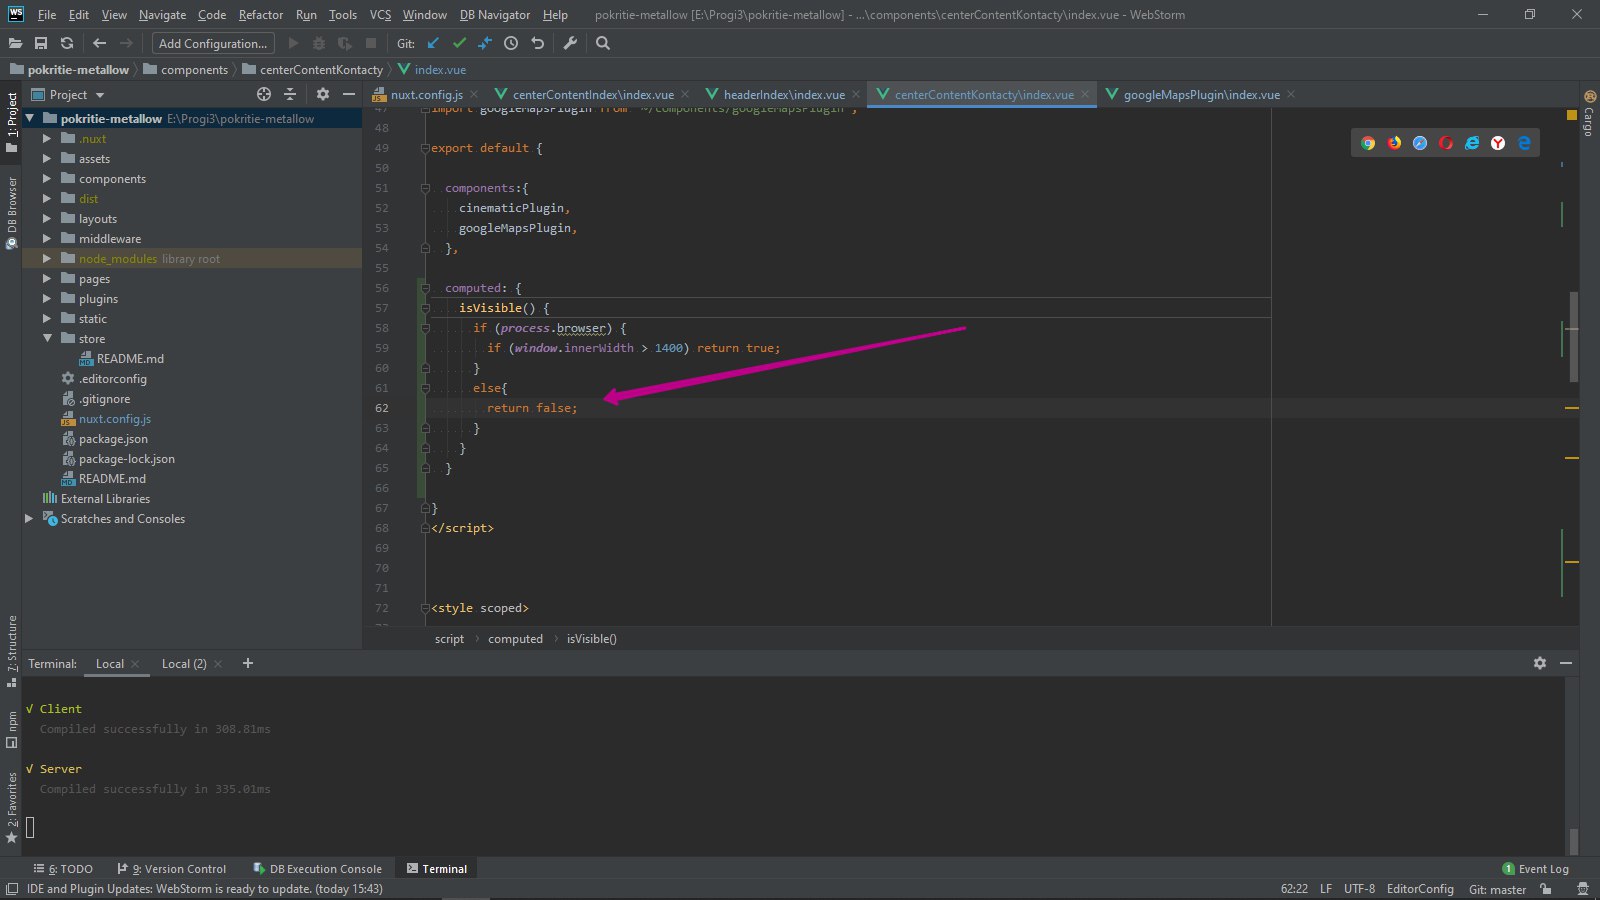Toggle the Favorites side panel
Image resolution: width=1600 pixels, height=900 pixels.
(x=12, y=806)
